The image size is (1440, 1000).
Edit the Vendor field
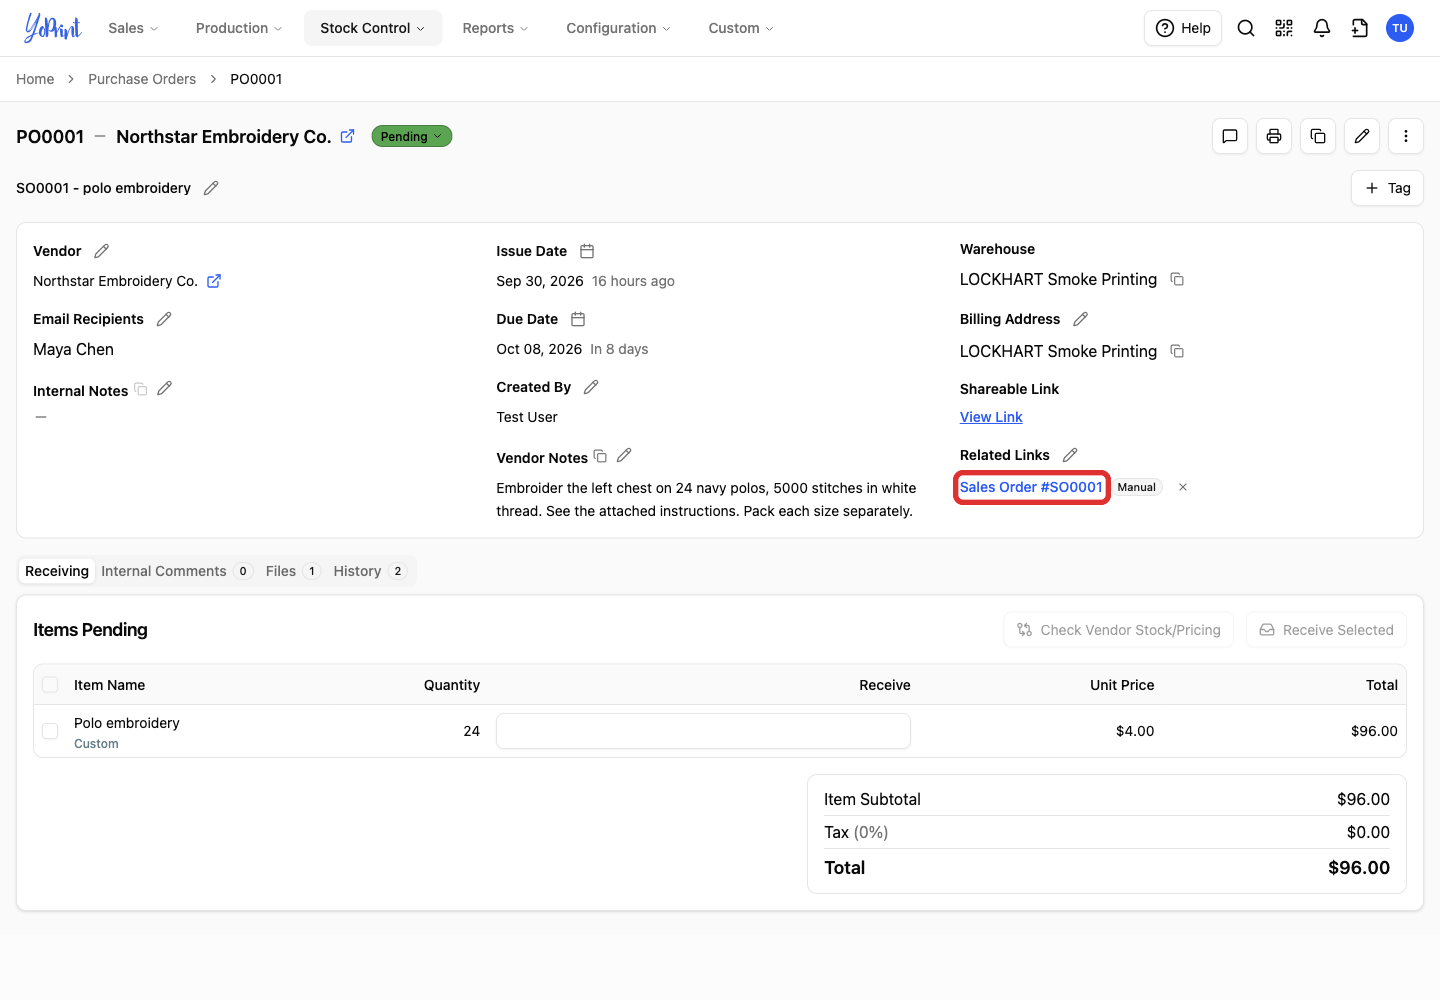click(101, 251)
